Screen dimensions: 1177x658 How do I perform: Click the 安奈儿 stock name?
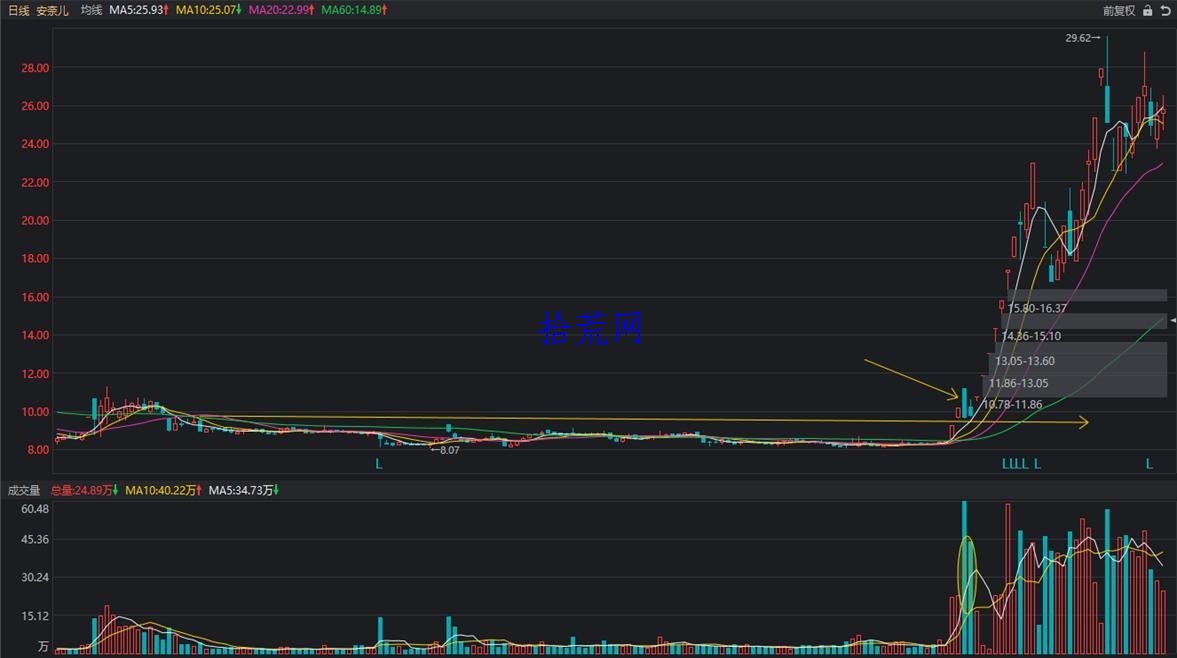53,11
